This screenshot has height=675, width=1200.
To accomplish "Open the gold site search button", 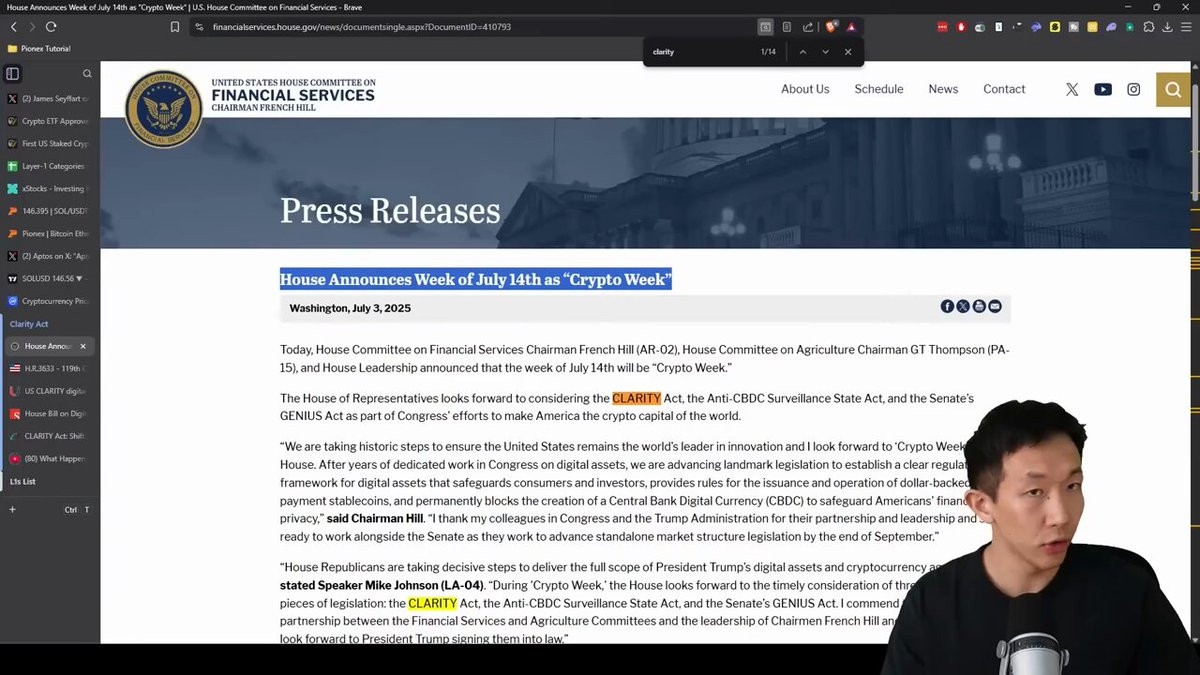I will coord(1173,89).
